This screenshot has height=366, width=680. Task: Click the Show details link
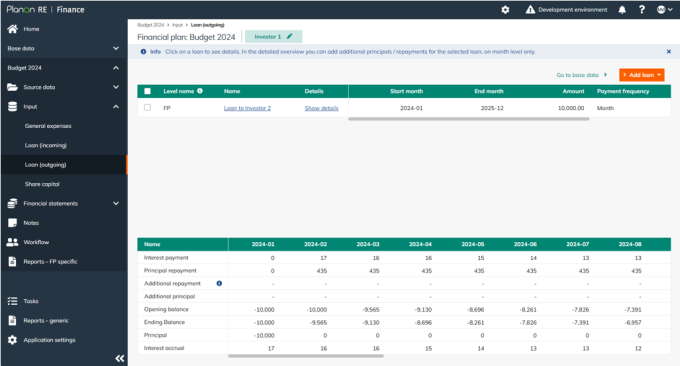(x=321, y=108)
